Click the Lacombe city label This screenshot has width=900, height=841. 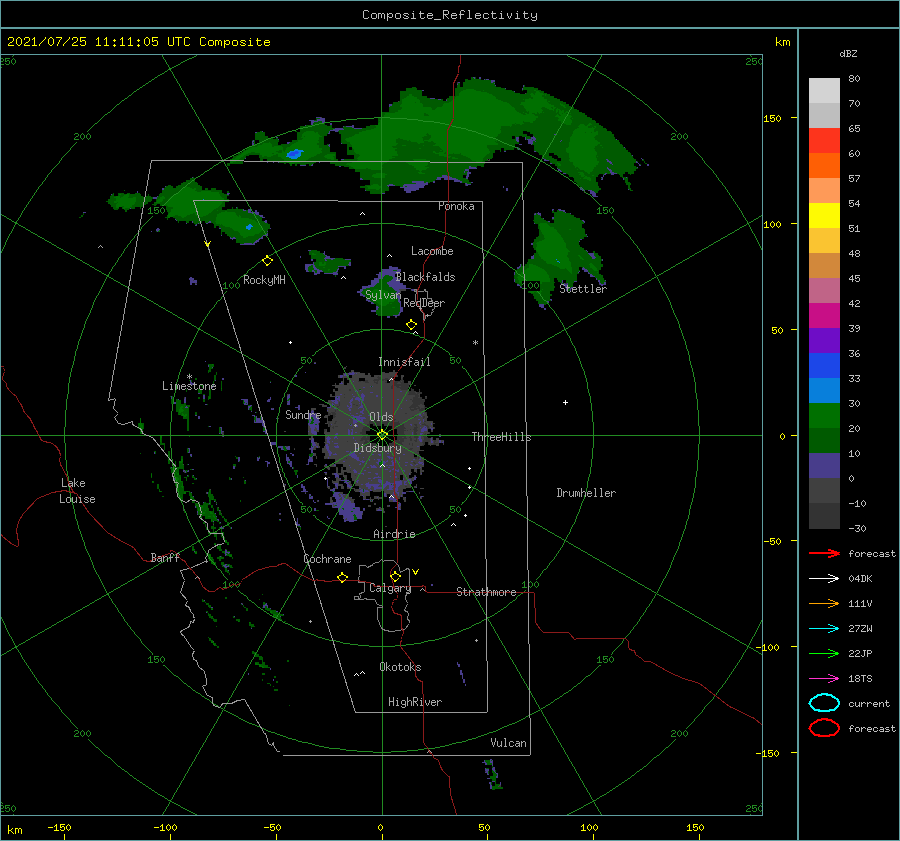click(x=432, y=251)
